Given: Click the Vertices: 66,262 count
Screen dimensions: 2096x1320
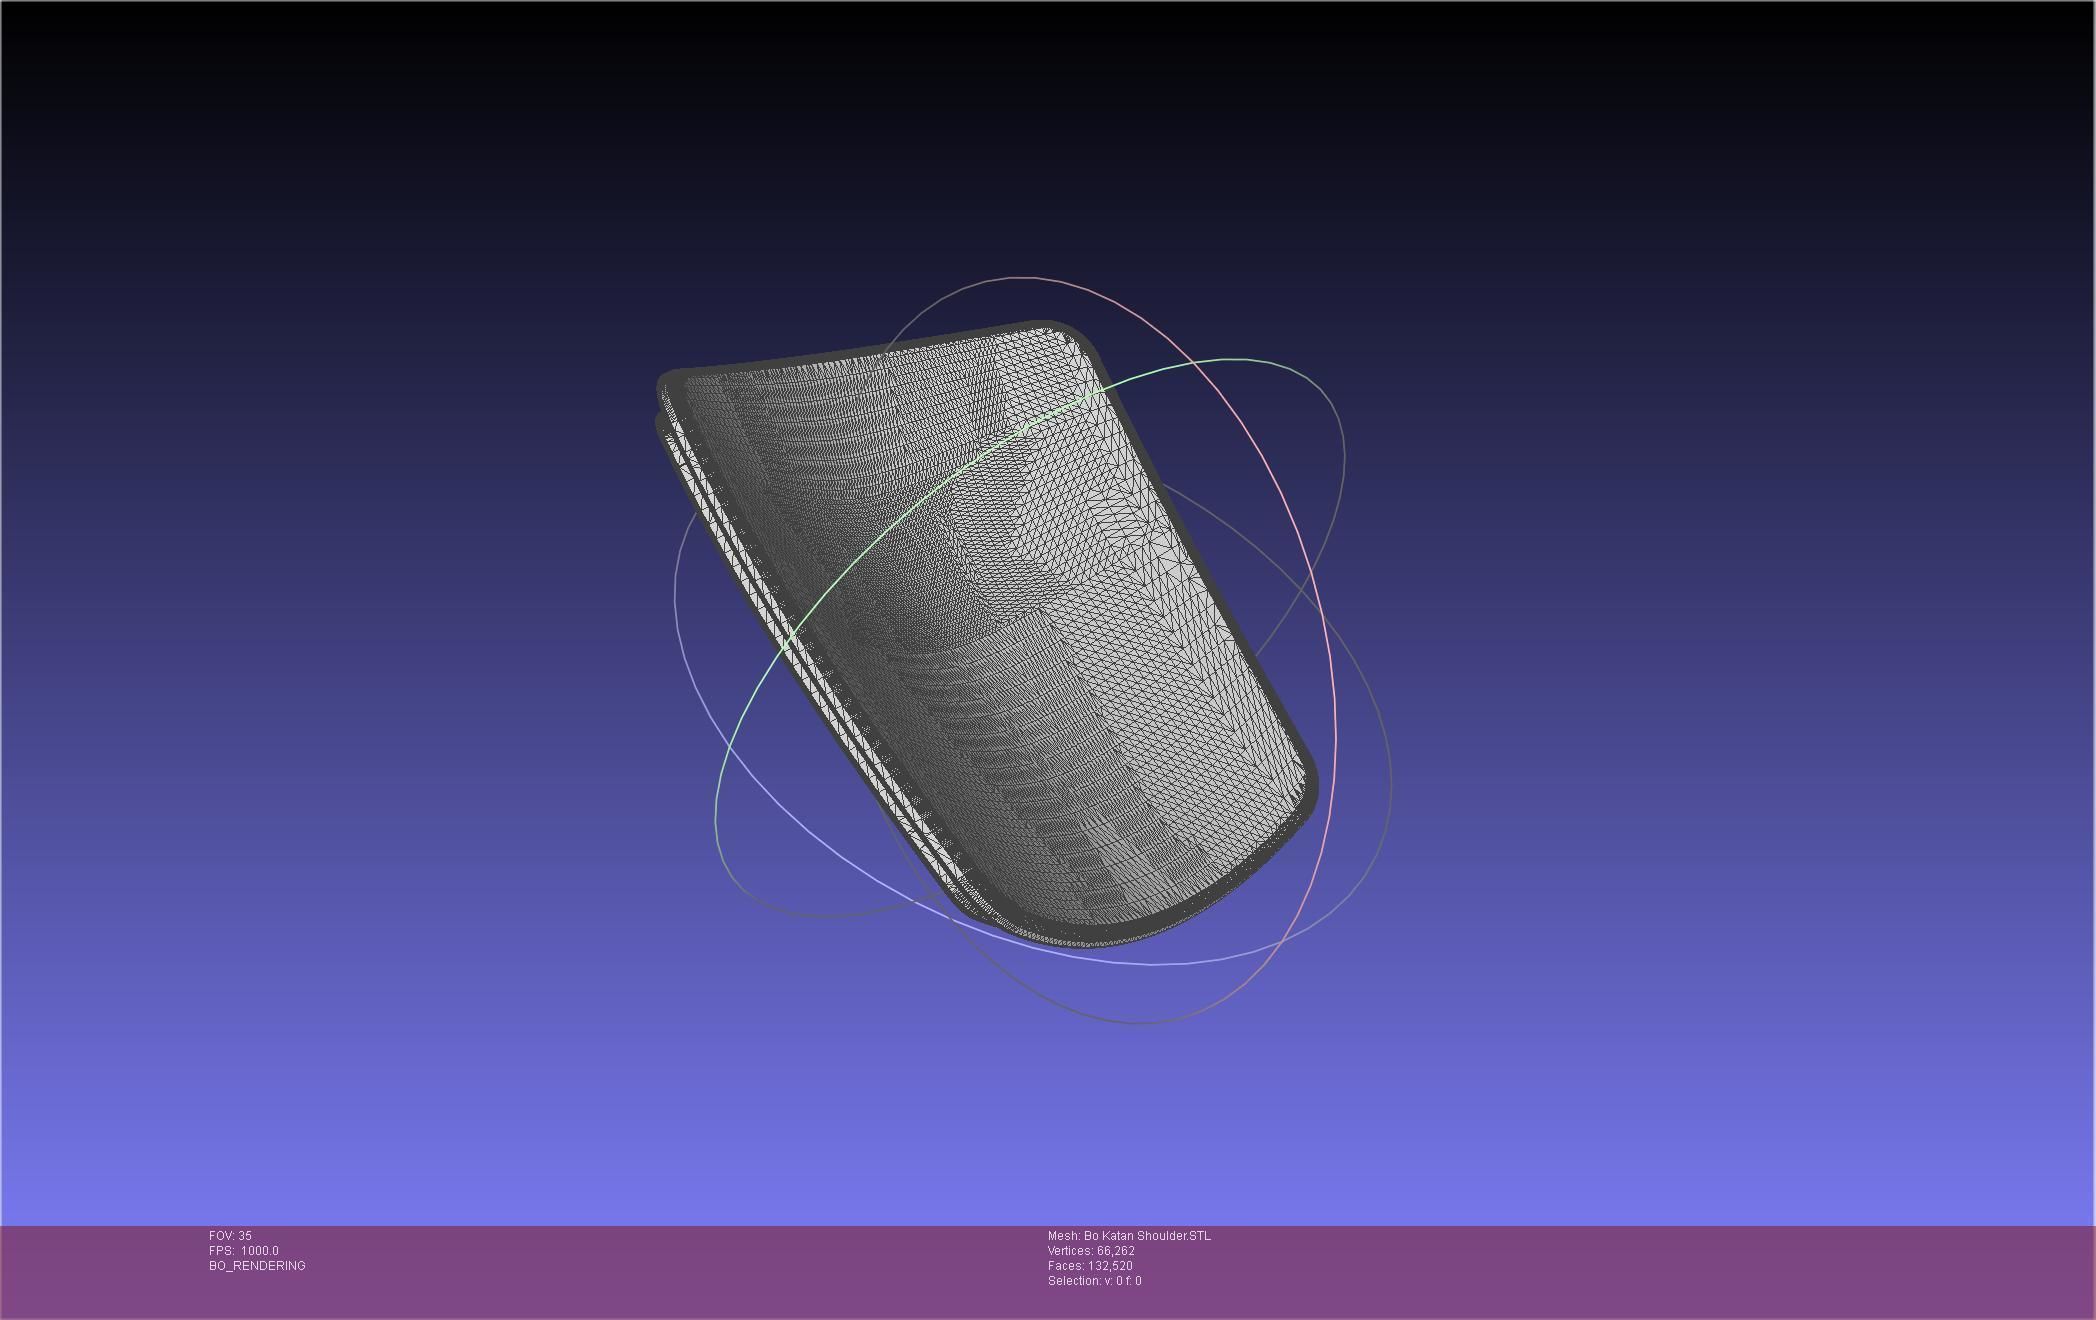Looking at the screenshot, I should pyautogui.click(x=1091, y=1251).
